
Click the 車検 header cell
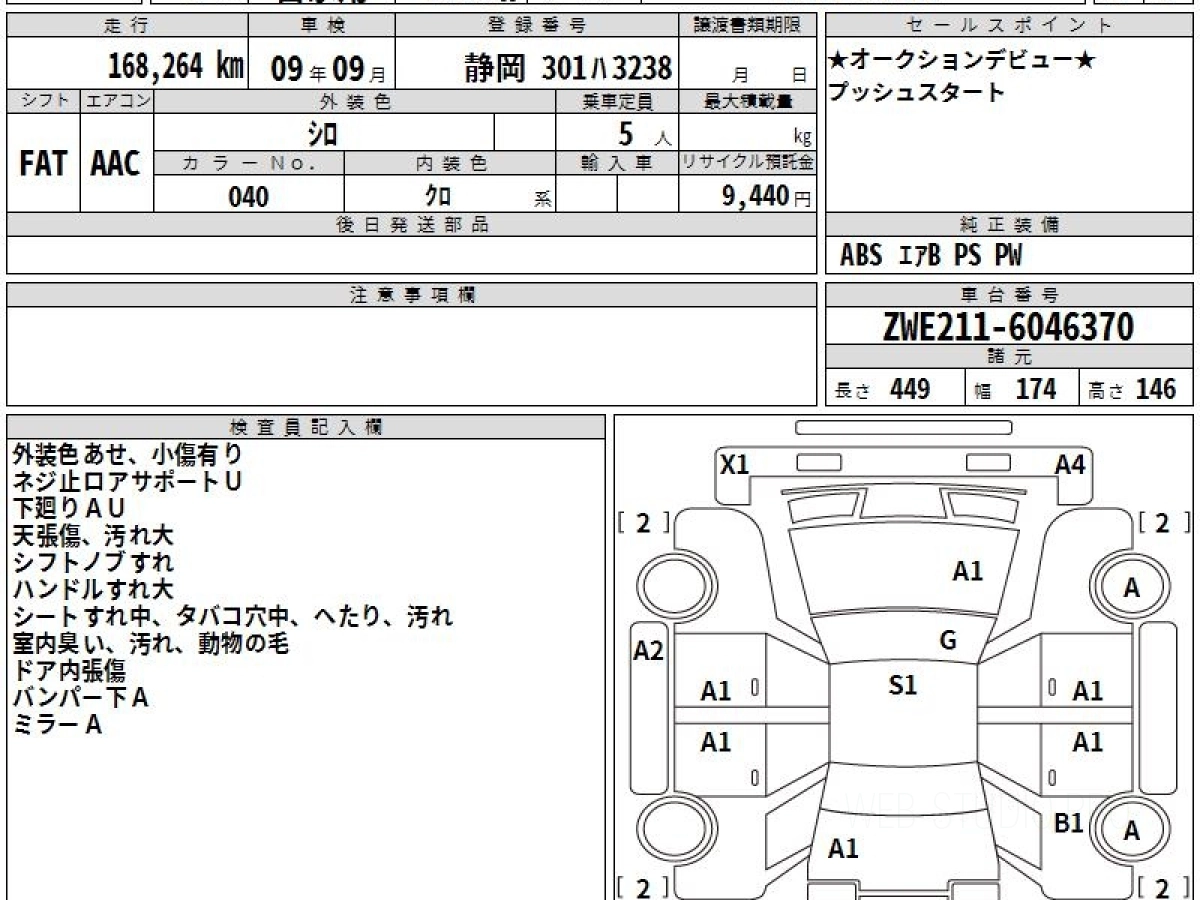point(321,26)
